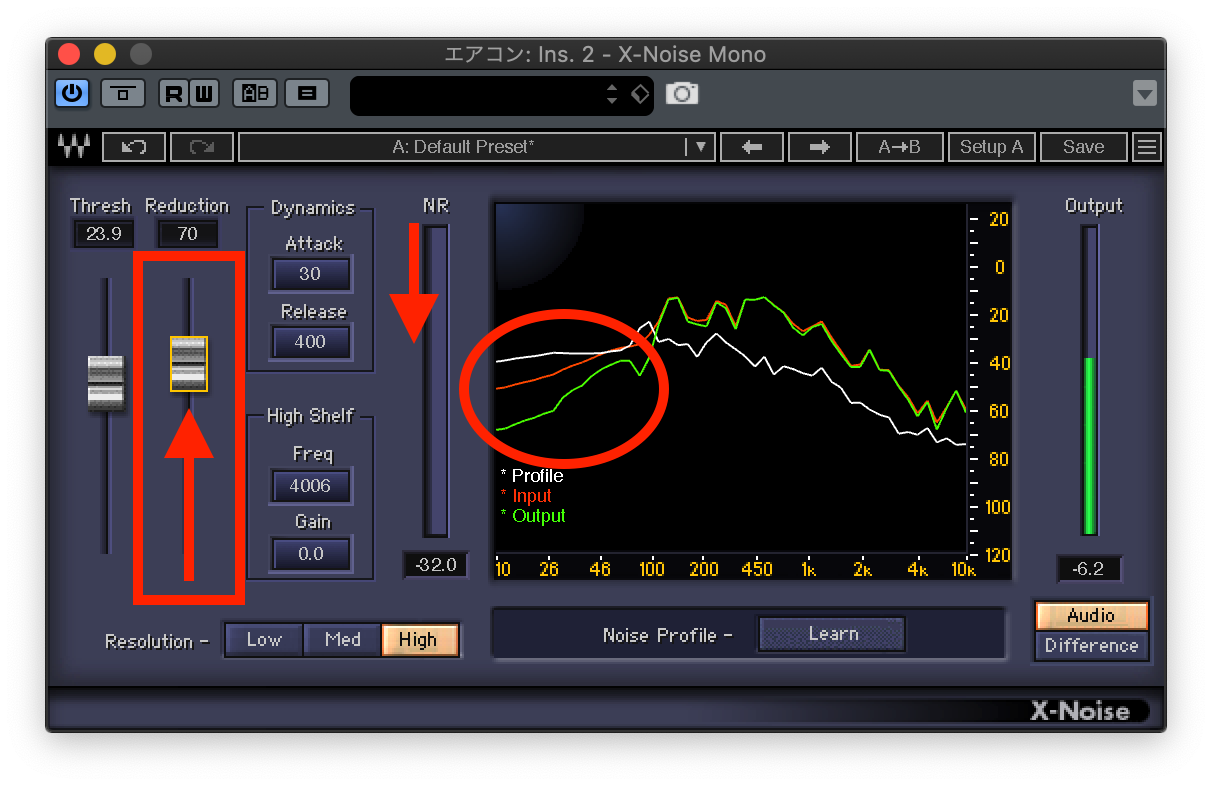The height and width of the screenshot is (786, 1212).
Task: Click the A|B comparison icon in the header
Action: tap(254, 93)
